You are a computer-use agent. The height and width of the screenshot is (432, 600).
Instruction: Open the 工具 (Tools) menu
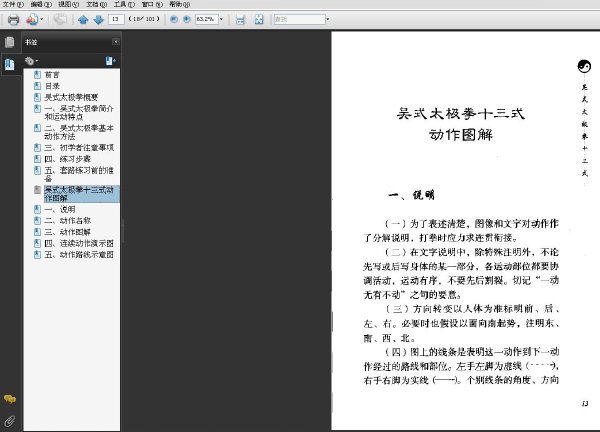click(x=124, y=4)
